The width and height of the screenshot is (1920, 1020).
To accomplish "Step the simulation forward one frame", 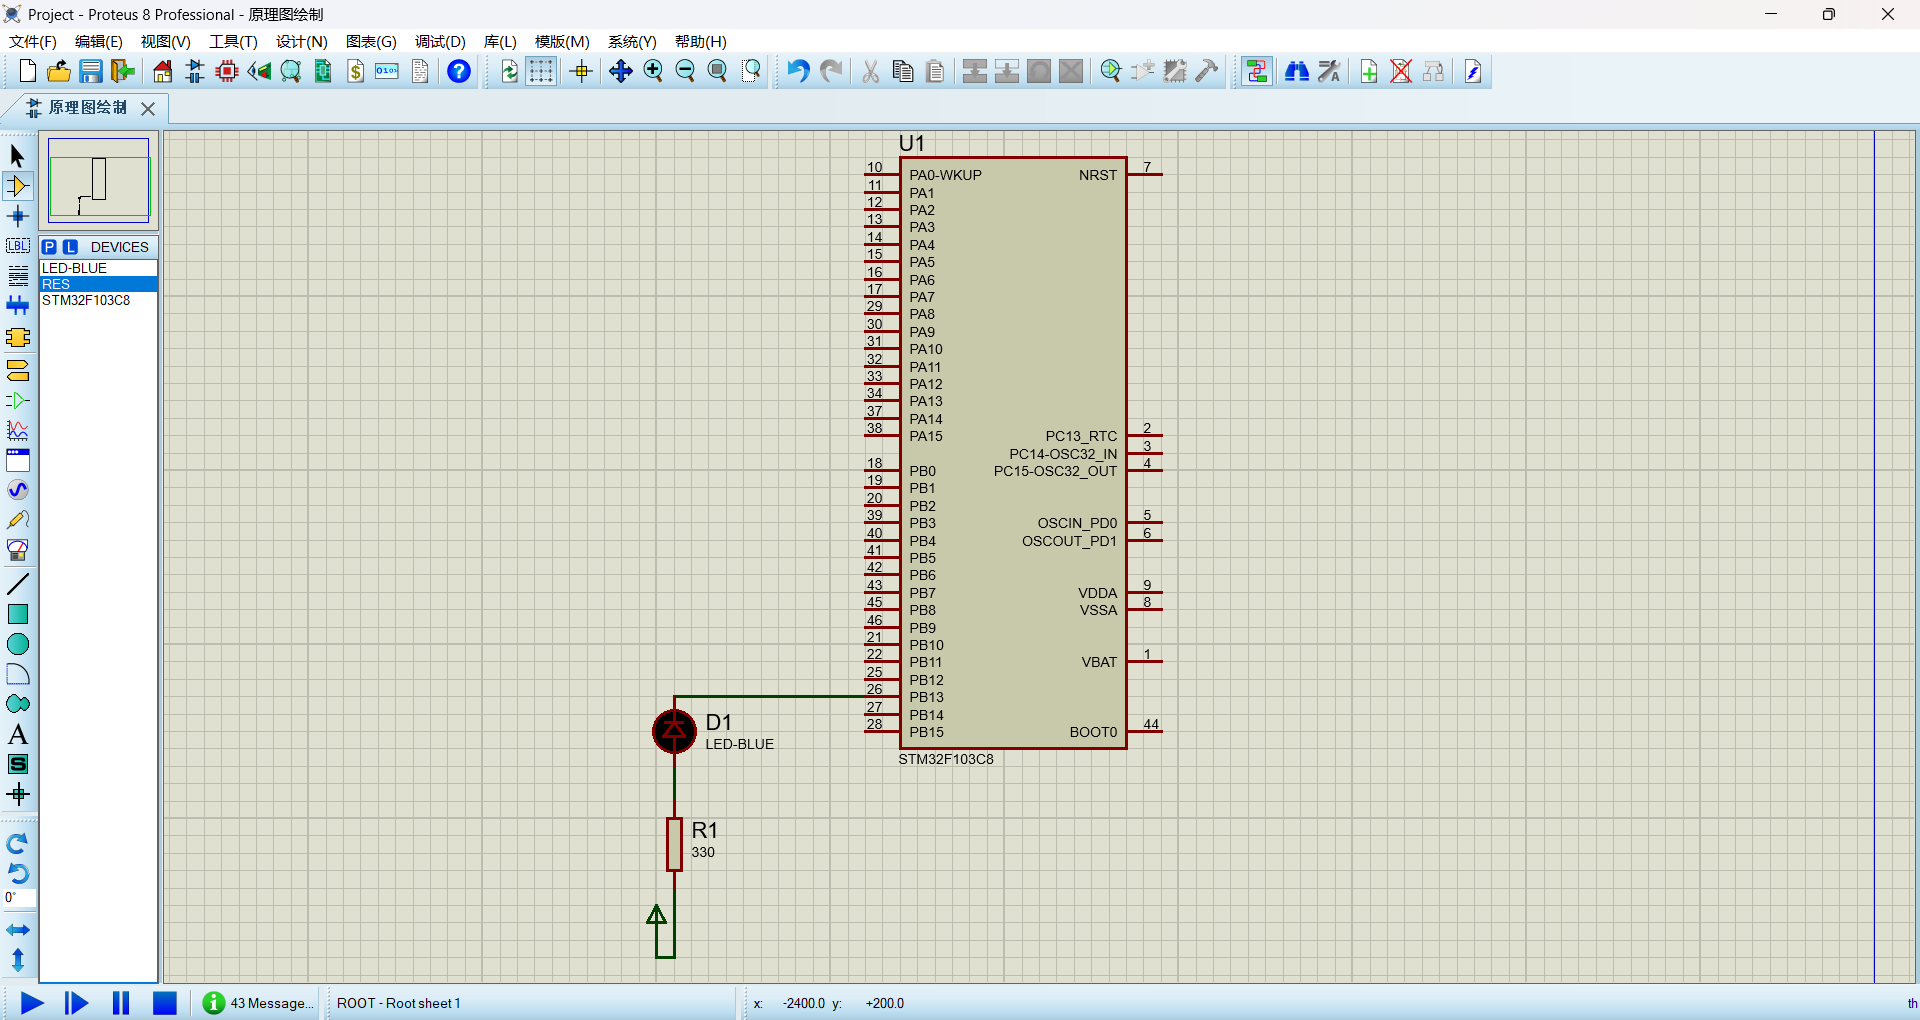I will coord(76,1003).
